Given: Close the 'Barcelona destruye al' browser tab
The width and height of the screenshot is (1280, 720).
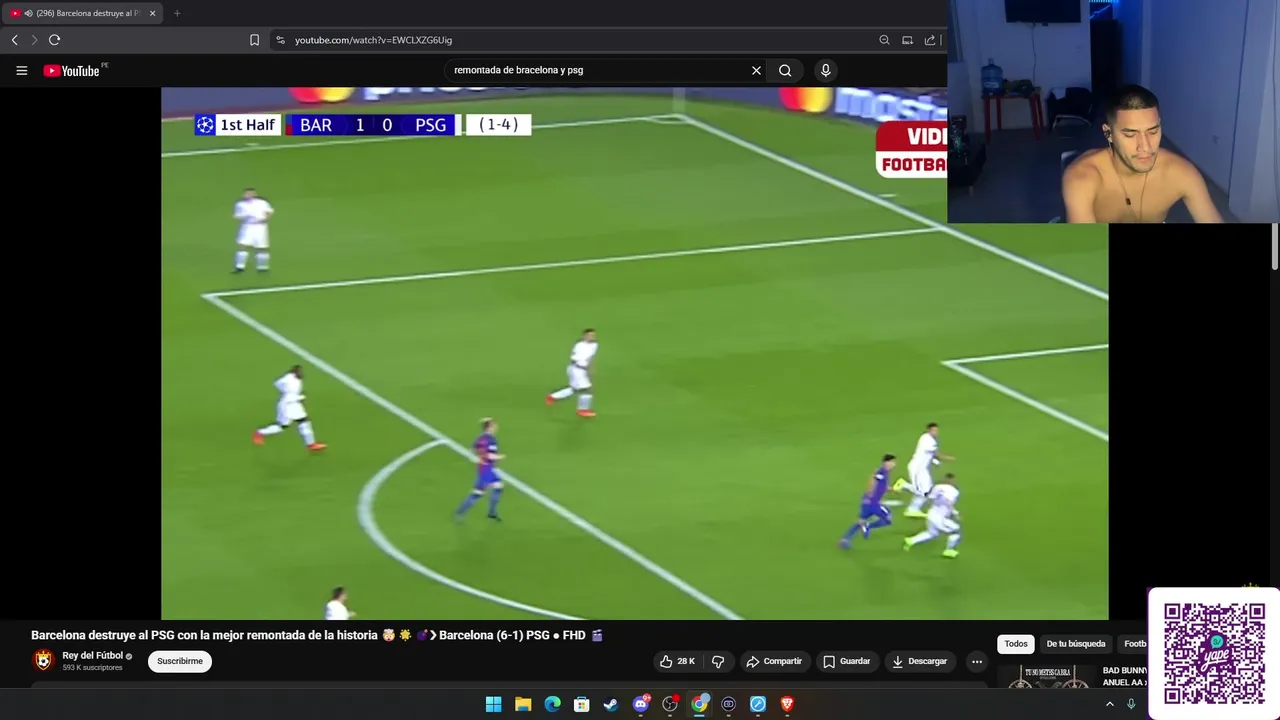Looking at the screenshot, I should [x=152, y=13].
